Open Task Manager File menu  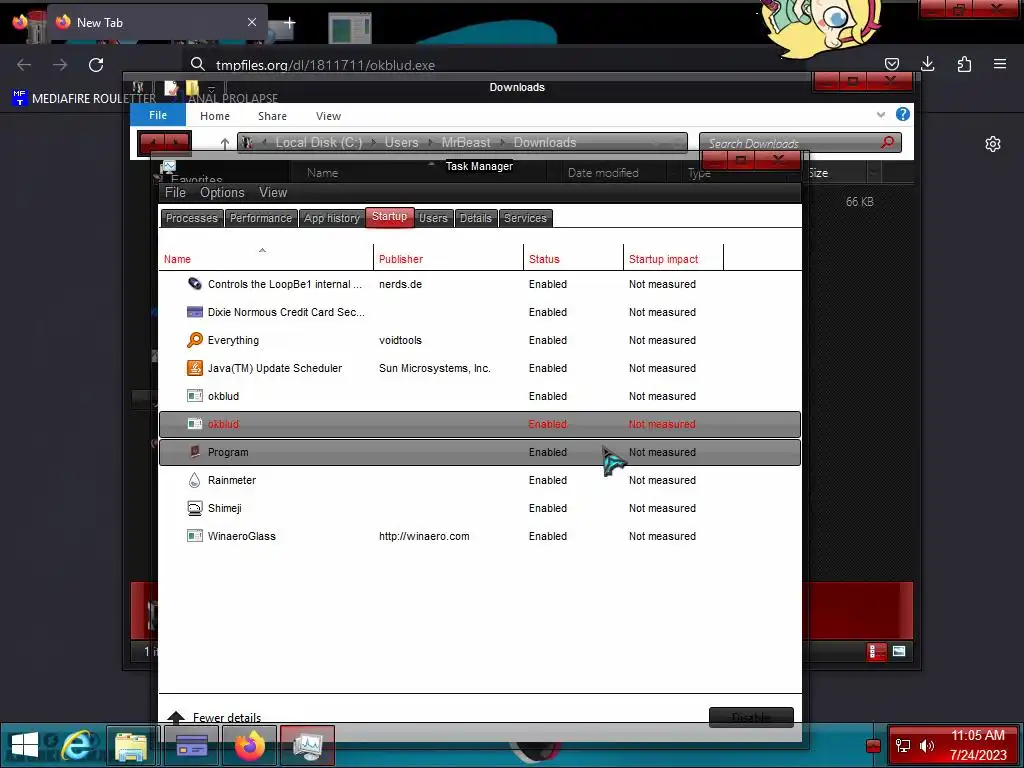(x=175, y=193)
